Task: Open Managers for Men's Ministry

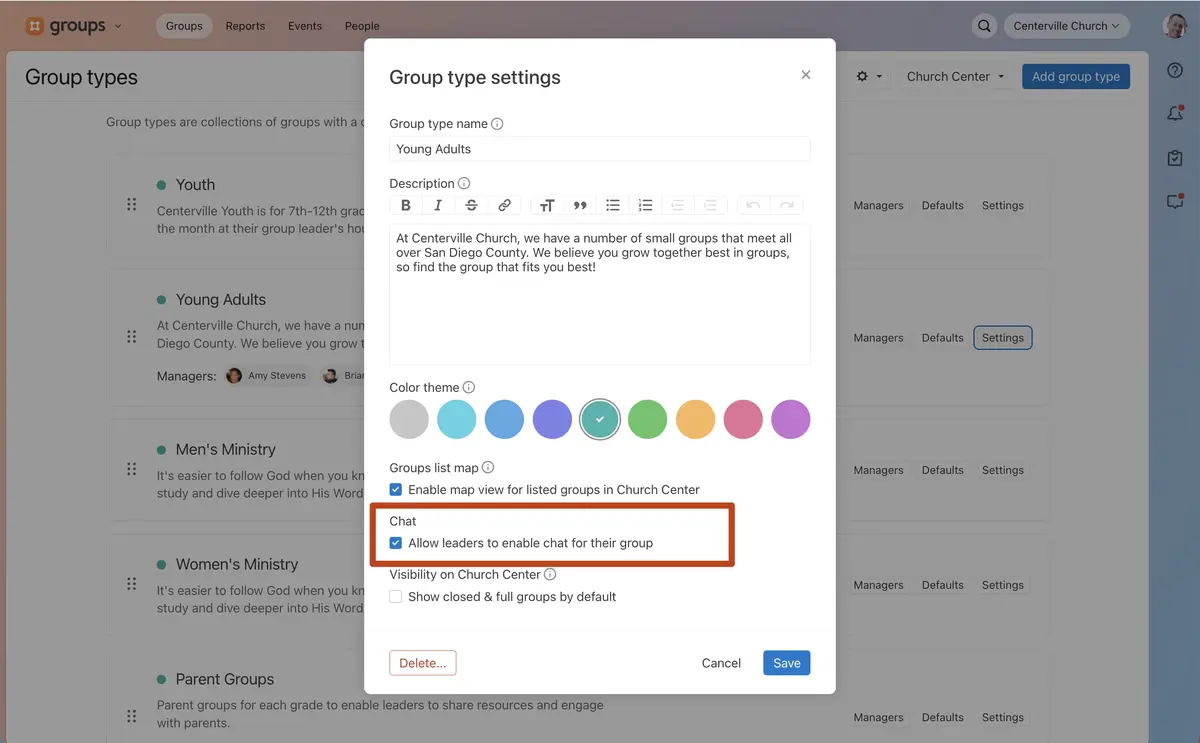Action: coord(879,470)
